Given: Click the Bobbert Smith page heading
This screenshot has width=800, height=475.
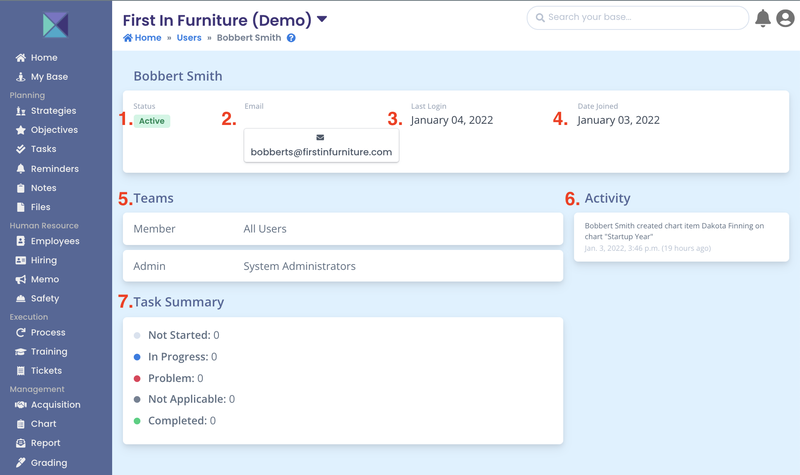Looking at the screenshot, I should coord(178,76).
